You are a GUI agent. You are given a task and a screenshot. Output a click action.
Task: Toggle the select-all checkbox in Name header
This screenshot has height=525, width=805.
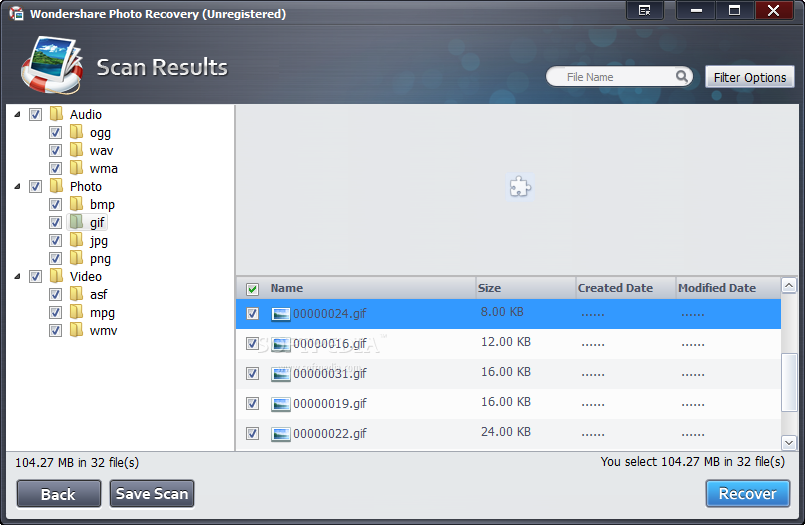[252, 289]
